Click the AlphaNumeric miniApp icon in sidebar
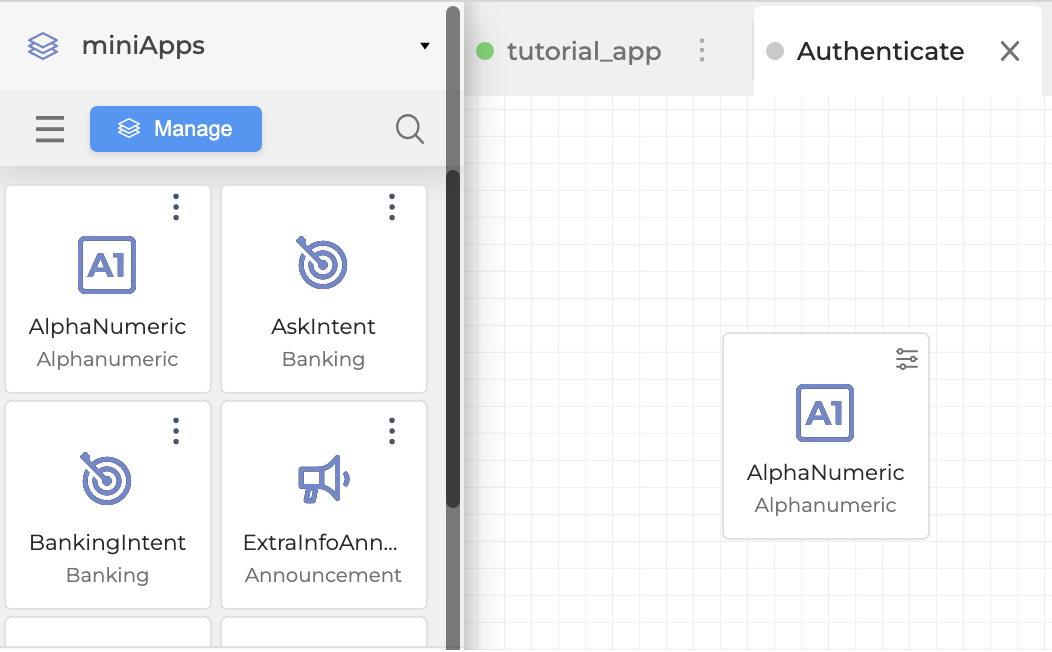Viewport: 1052px width, 652px height. [107, 265]
